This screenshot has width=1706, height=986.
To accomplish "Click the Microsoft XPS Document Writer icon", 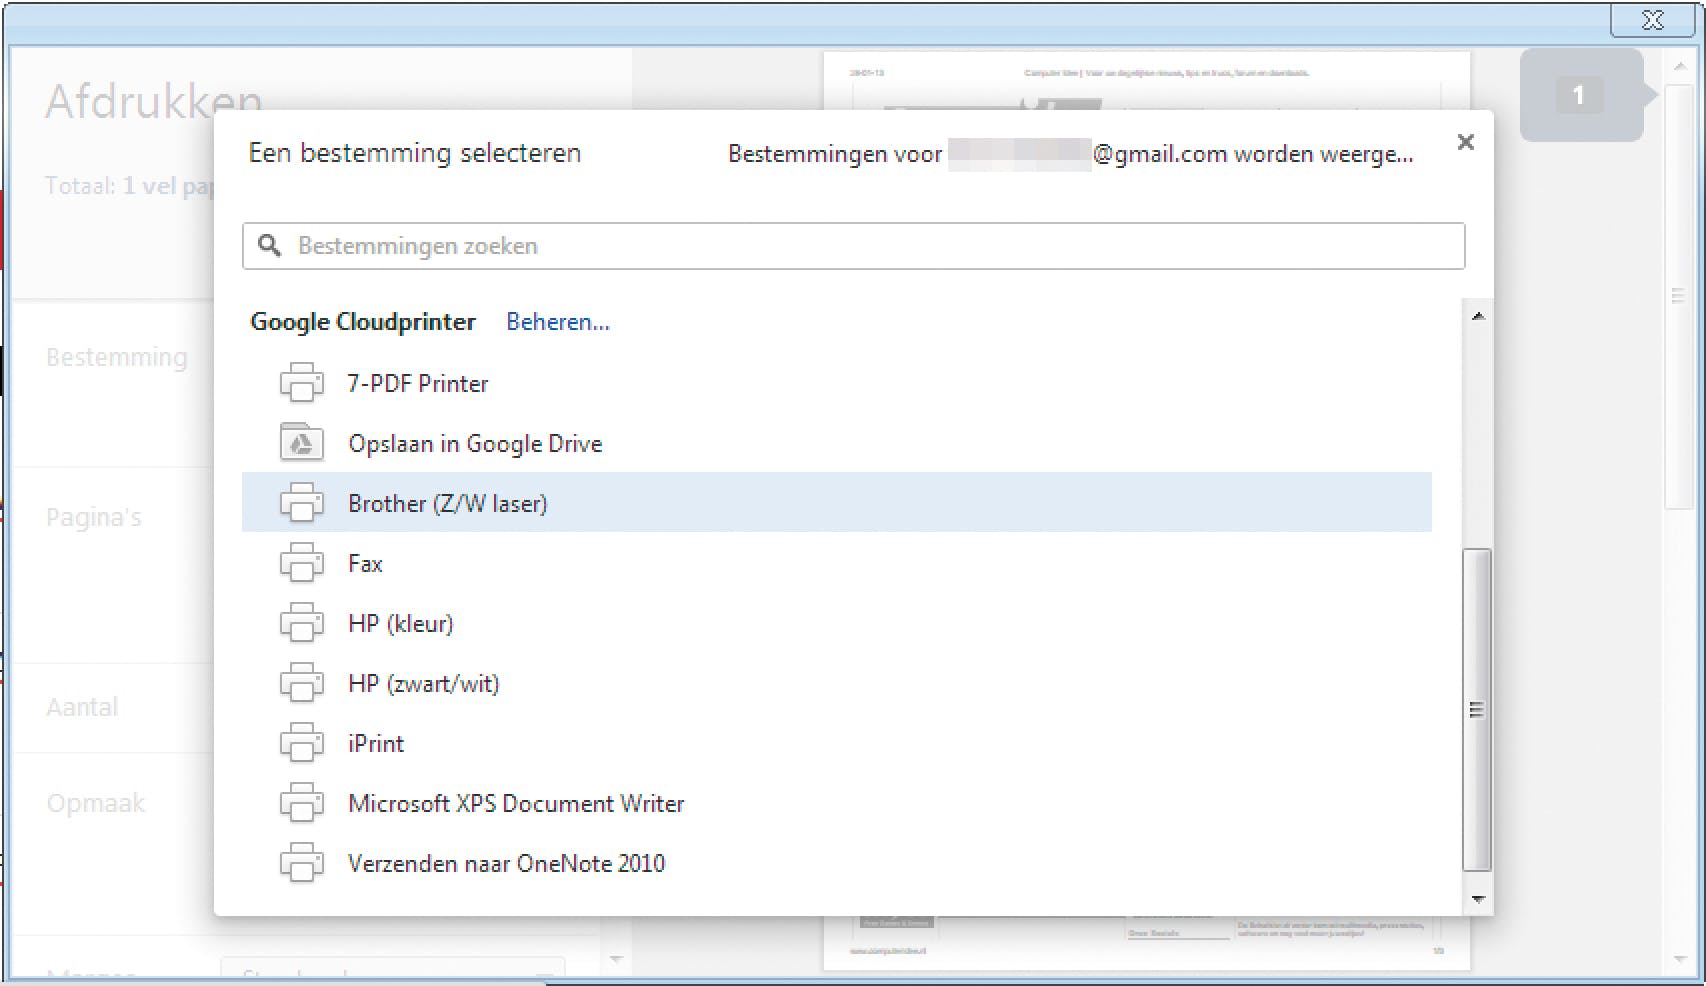I will (x=301, y=803).
